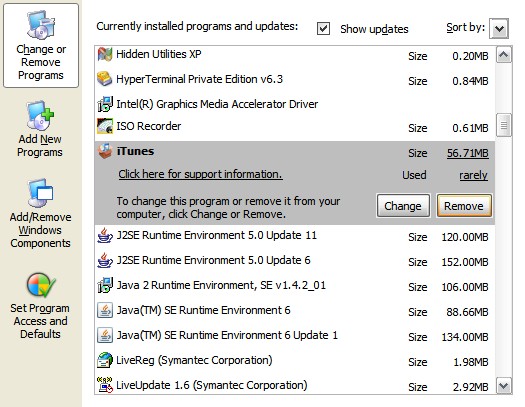The width and height of the screenshot is (525, 407).
Task: Click the 56.71MB size link
Action: [x=467, y=153]
